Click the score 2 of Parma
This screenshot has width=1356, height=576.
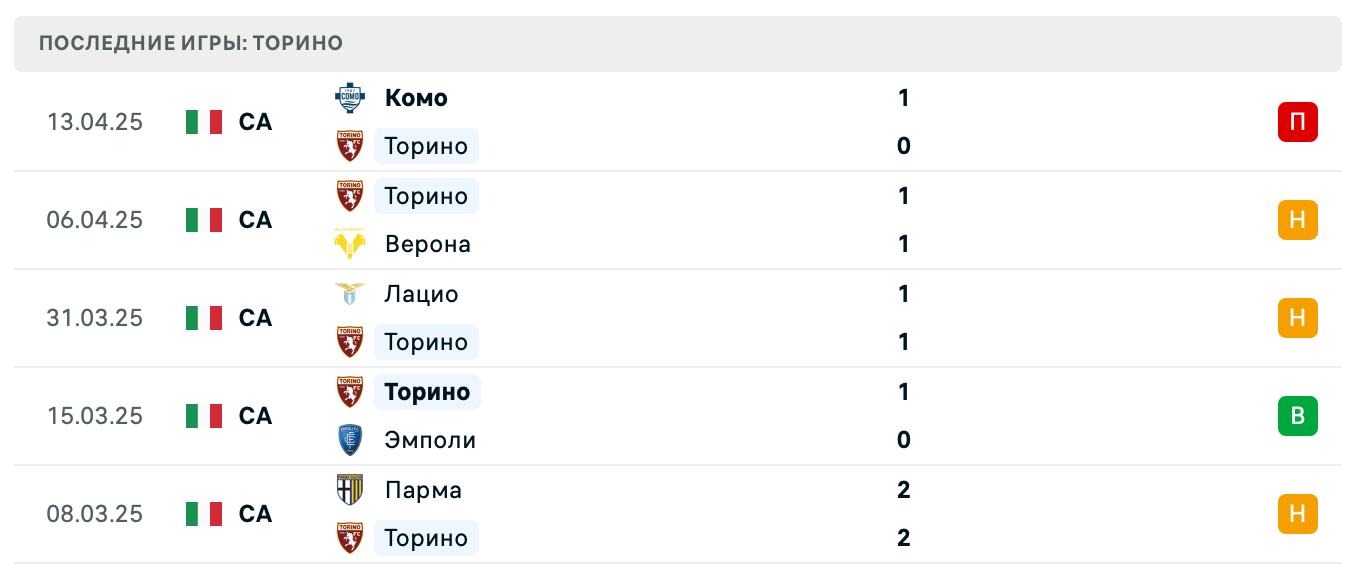point(903,490)
